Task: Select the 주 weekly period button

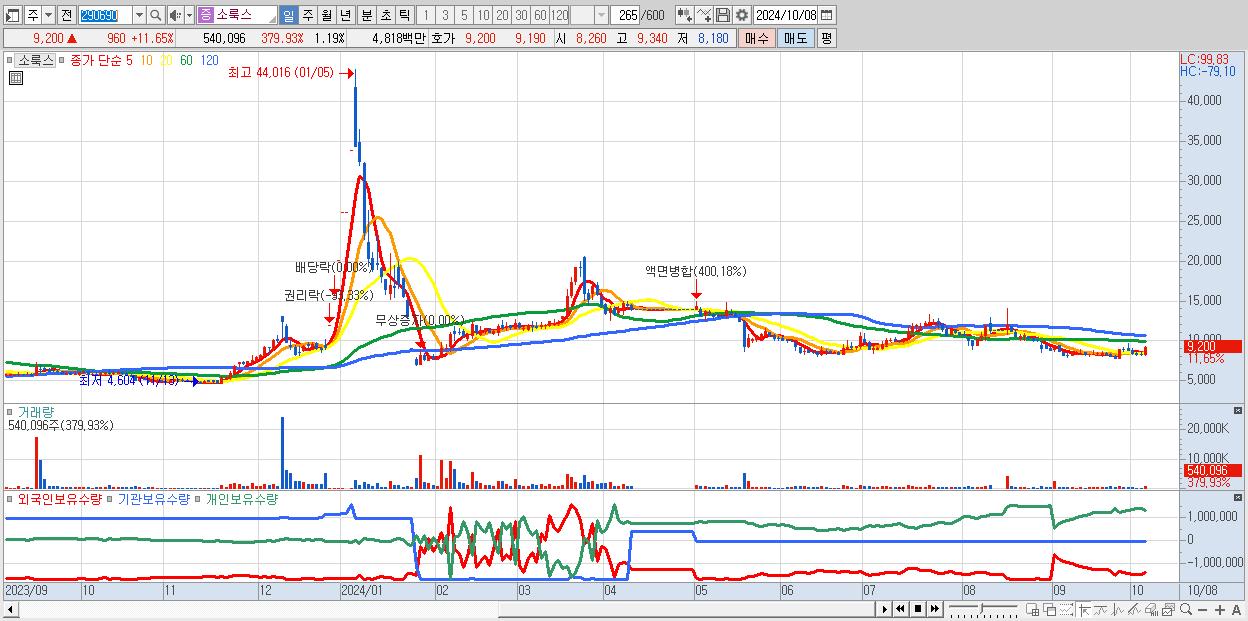Action: click(307, 15)
